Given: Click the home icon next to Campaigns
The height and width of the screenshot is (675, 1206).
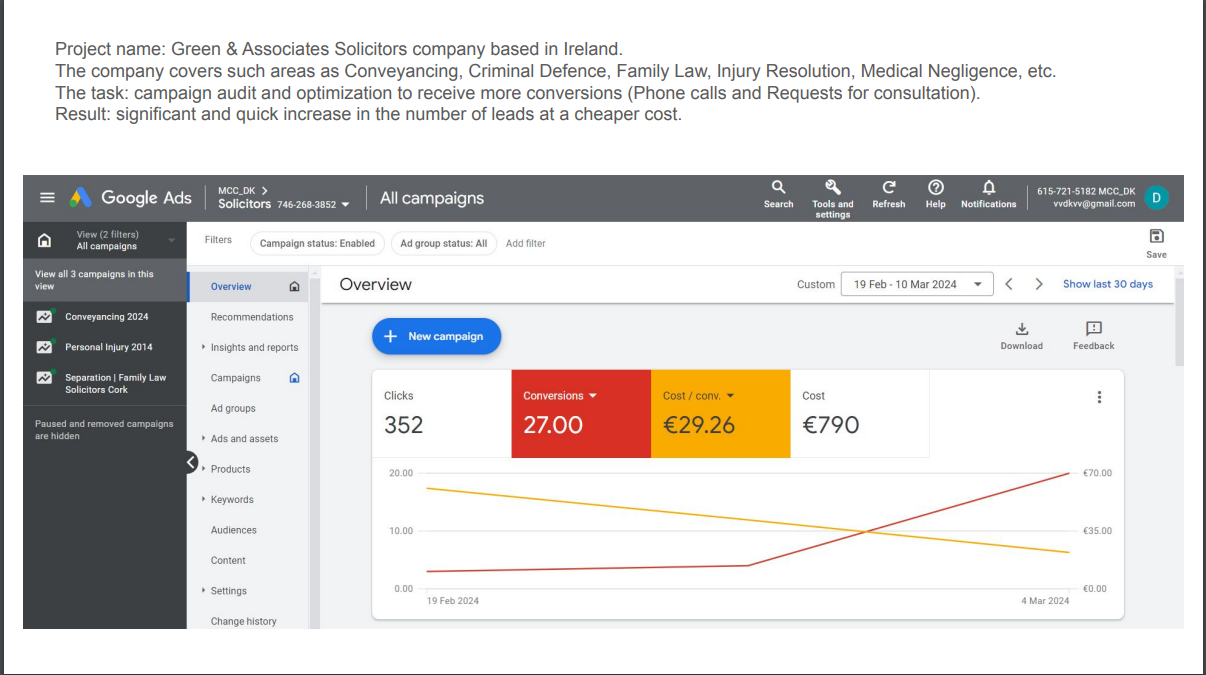Looking at the screenshot, I should click(x=294, y=378).
